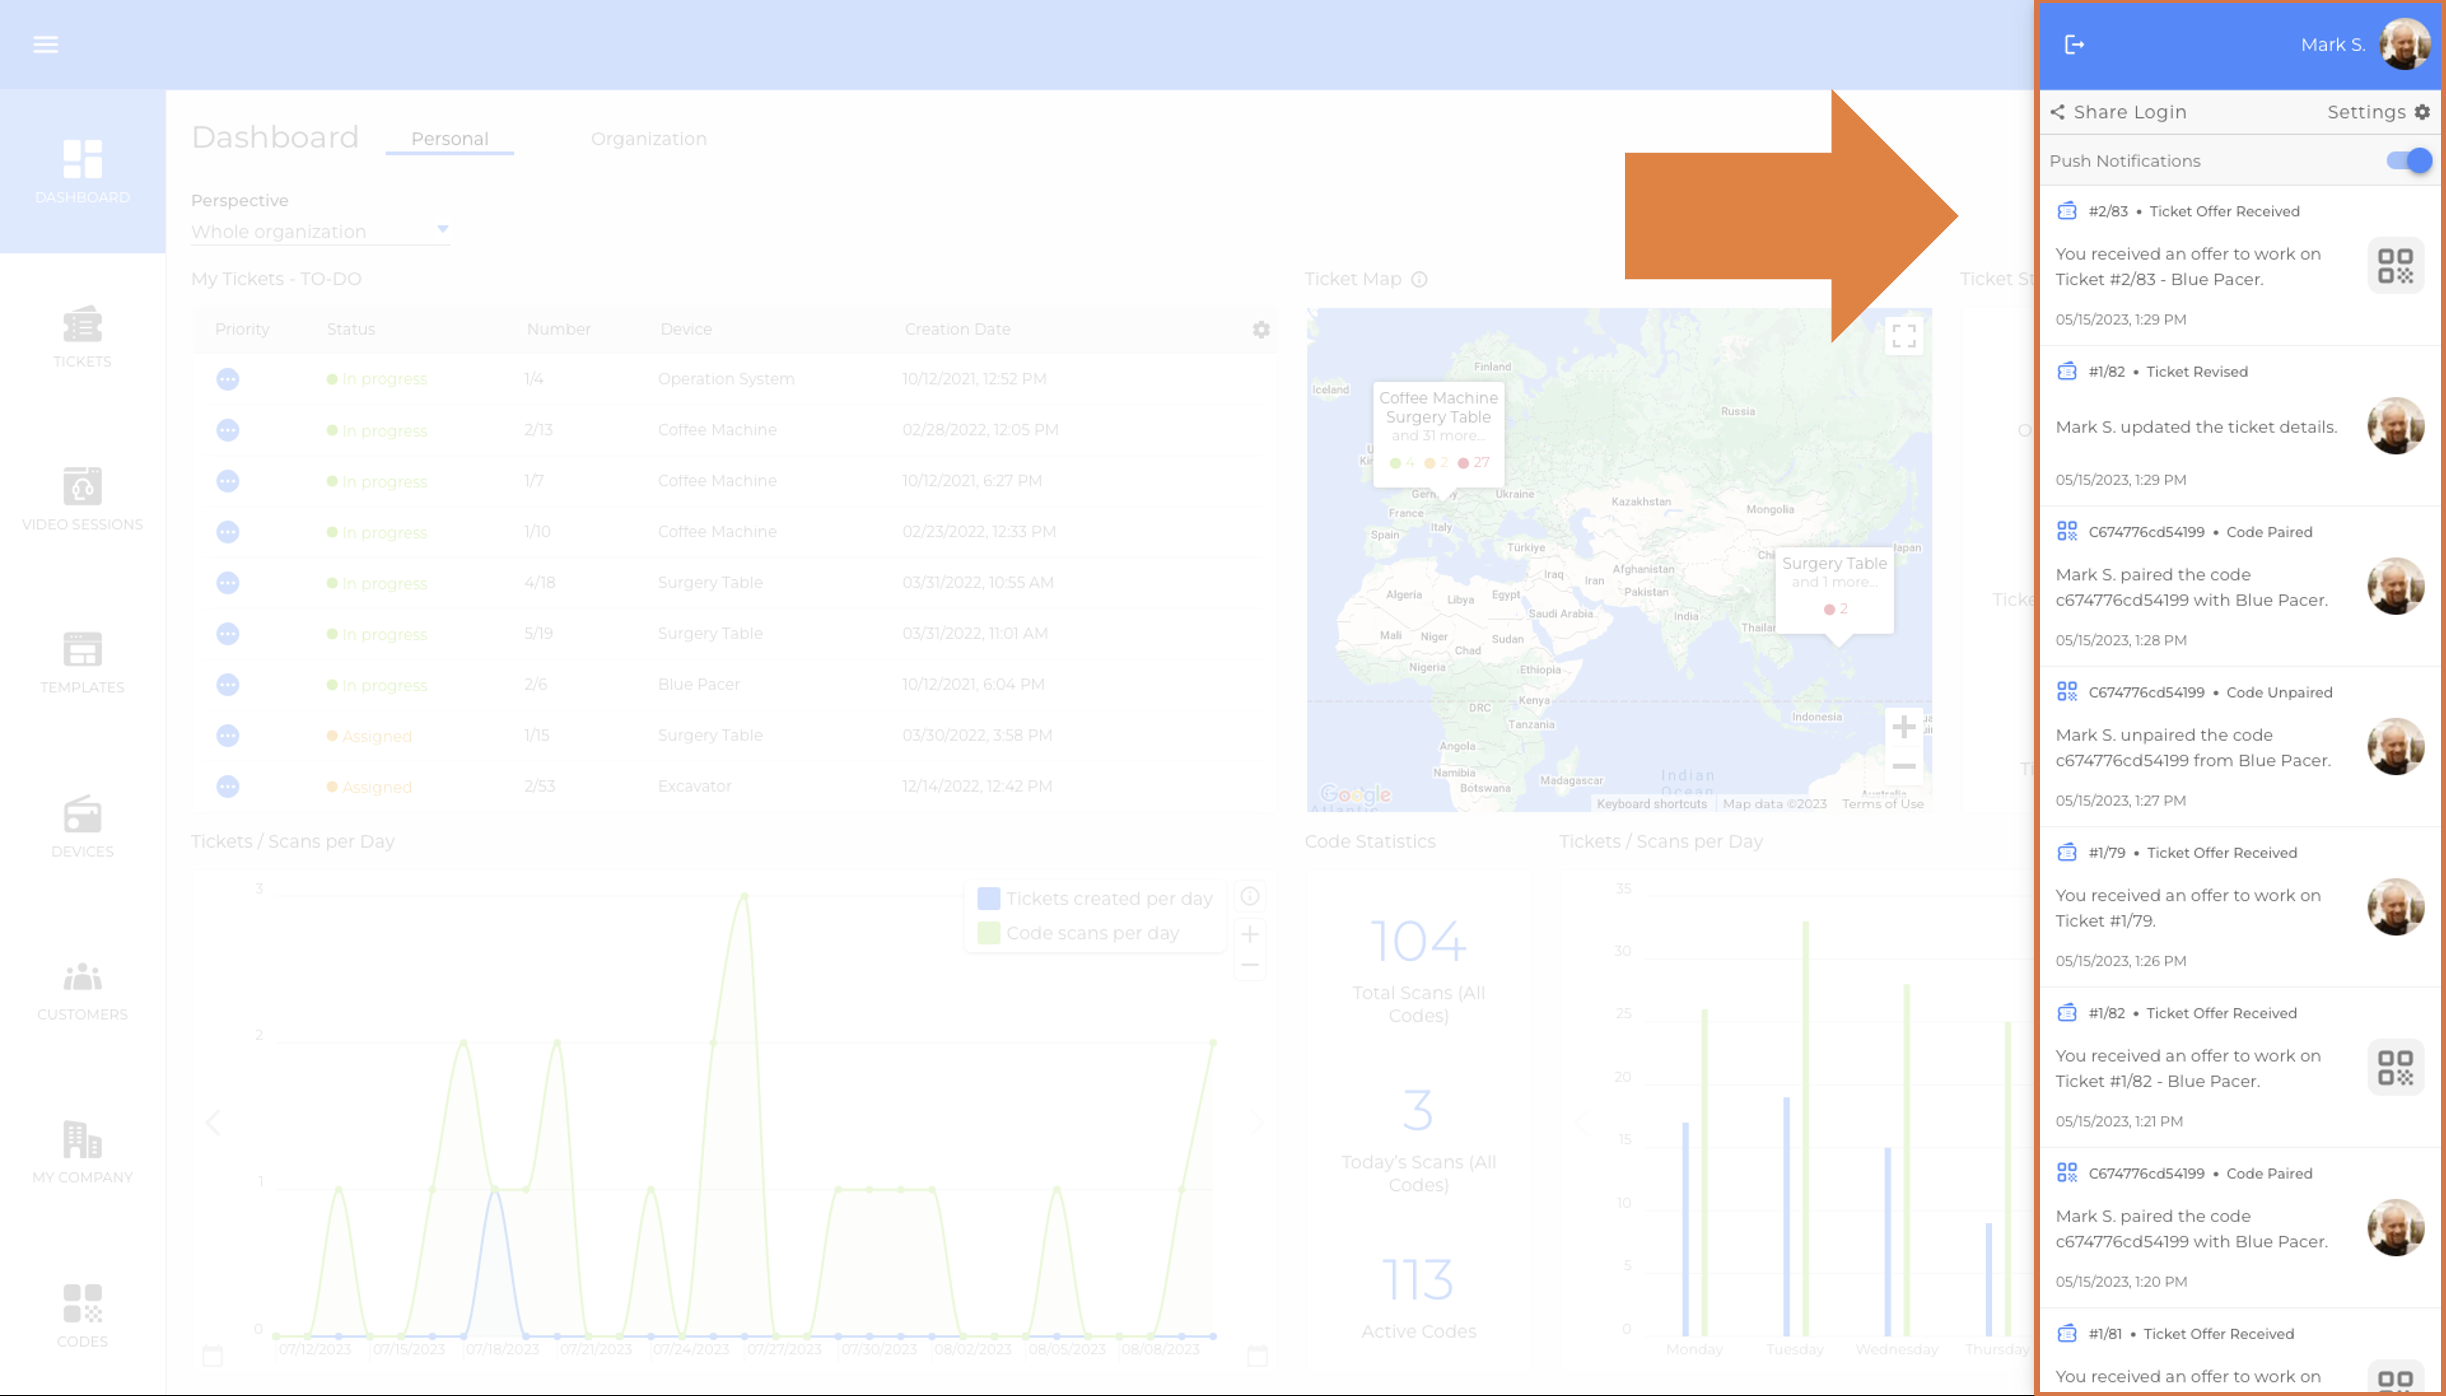Click Surgery Table map marker popup

pos(1834,589)
